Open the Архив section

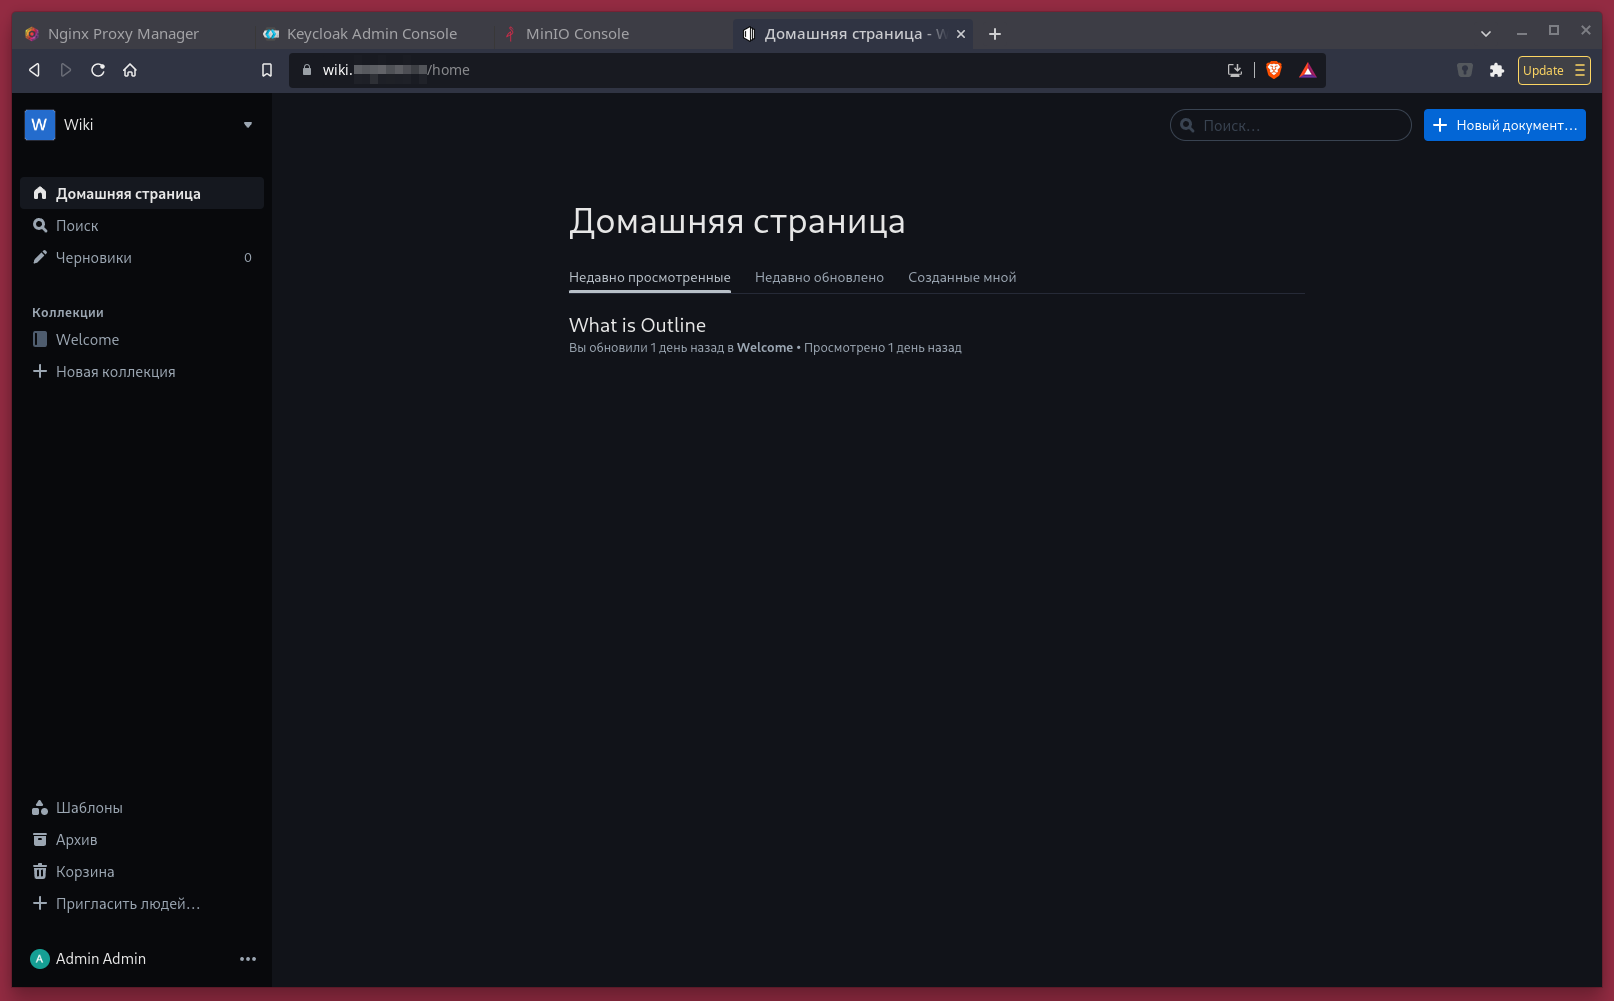(x=75, y=839)
